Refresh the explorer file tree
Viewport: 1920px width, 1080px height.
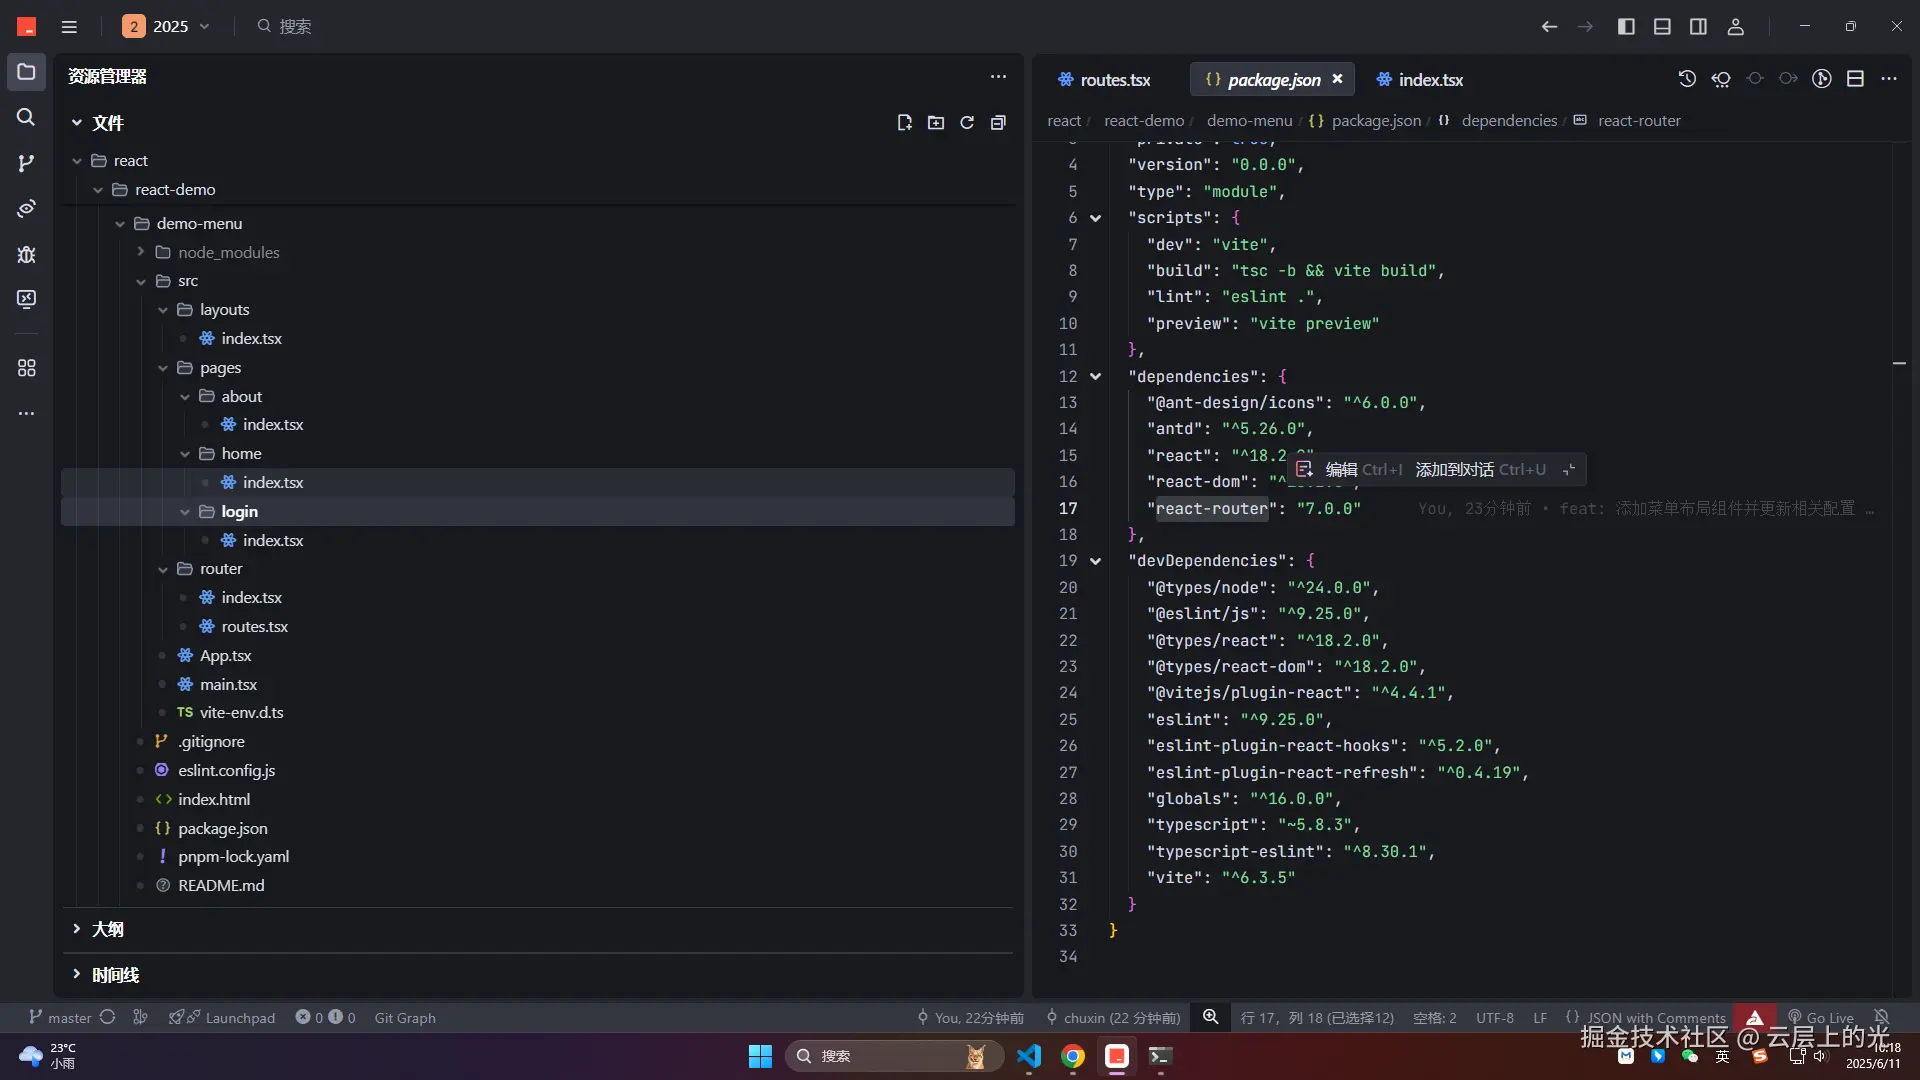pos(967,122)
